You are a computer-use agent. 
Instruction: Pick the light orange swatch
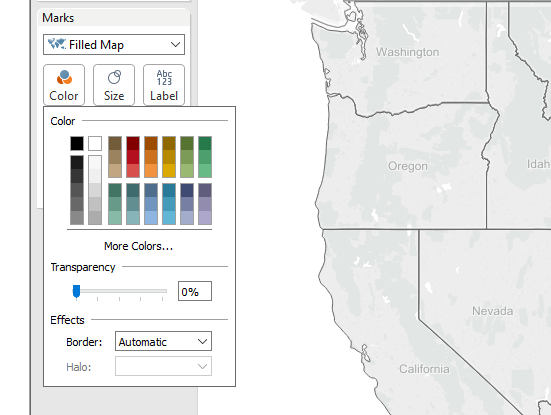(x=151, y=171)
